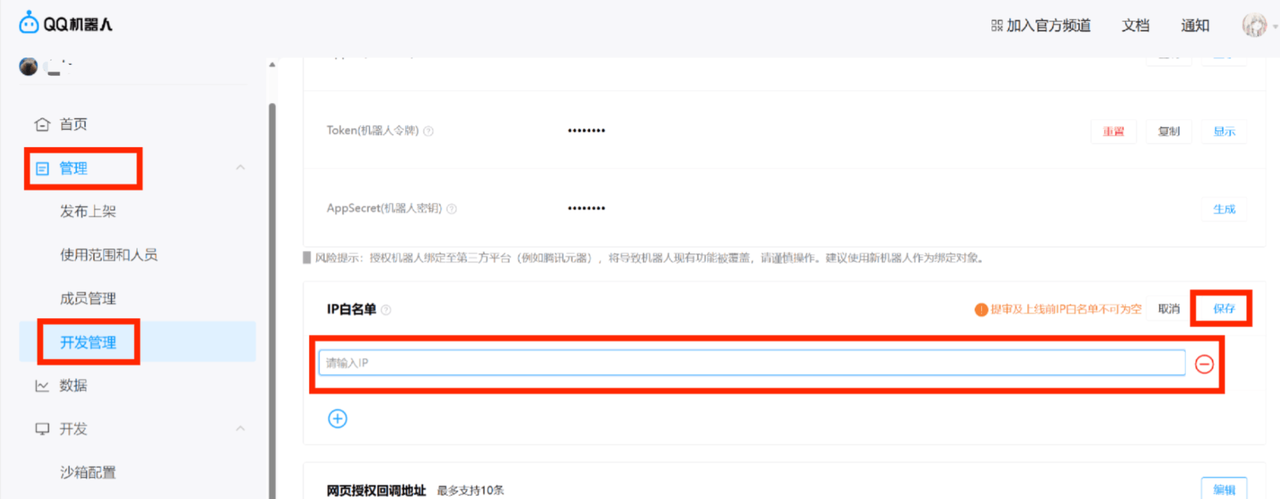1280x499 pixels.
Task: Click 生成 to generate AppSecret
Action: [1224, 209]
